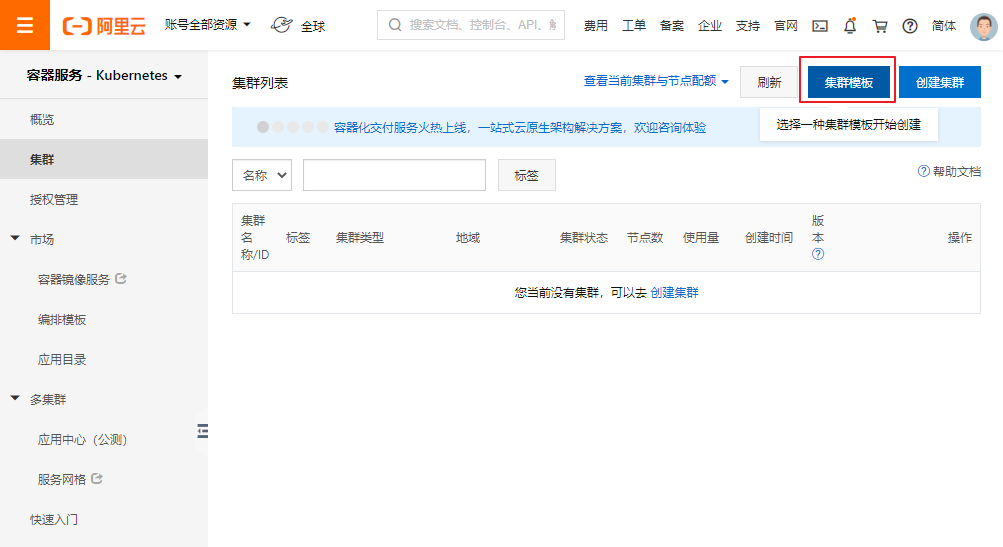
Task: Collapse sidebar using the side handle icon
Action: pos(202,431)
